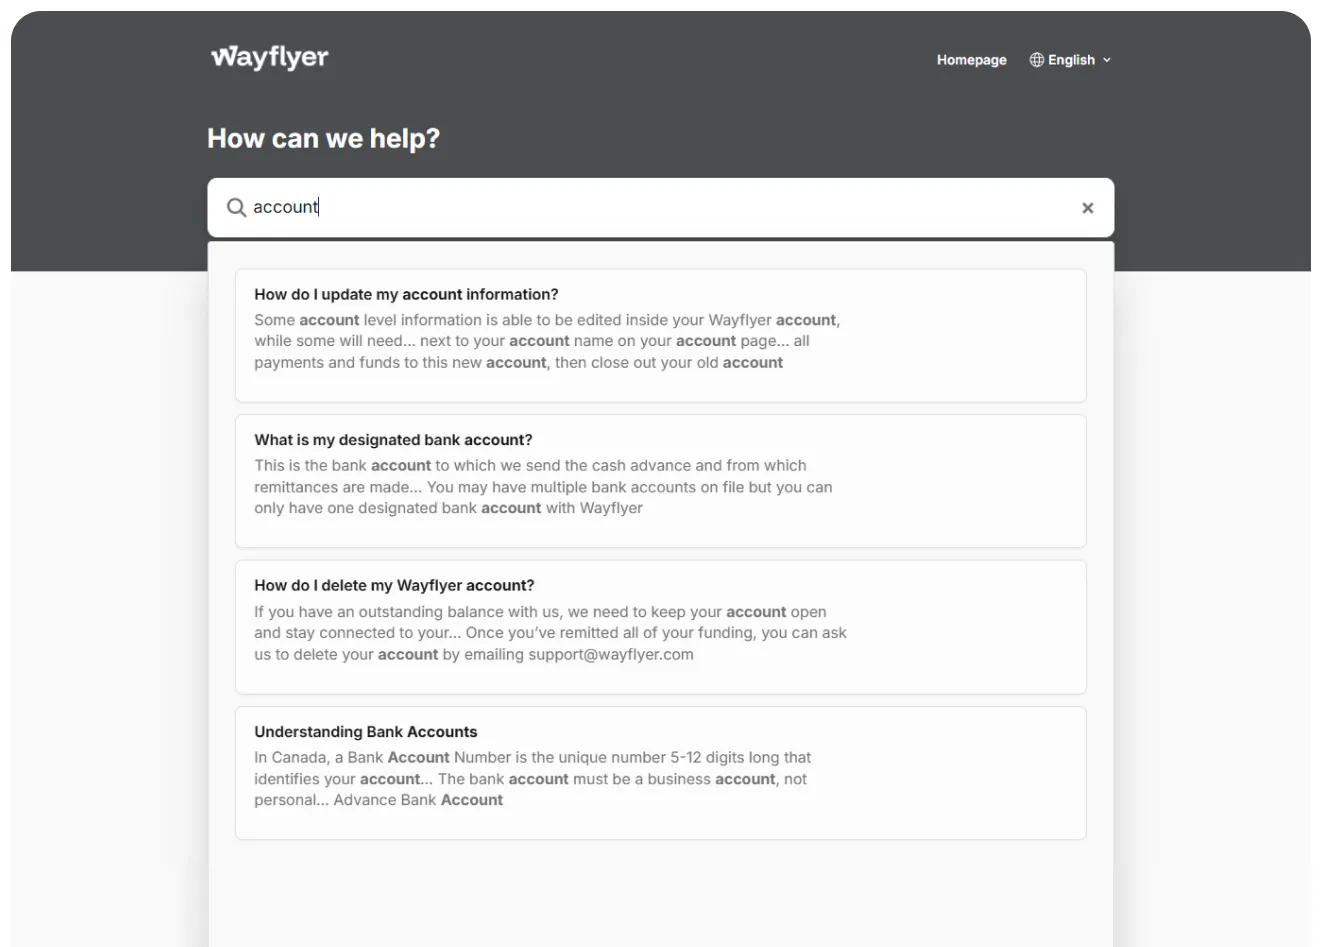
Task: Click the snippet beginning "Some account level information"
Action: tap(547, 341)
